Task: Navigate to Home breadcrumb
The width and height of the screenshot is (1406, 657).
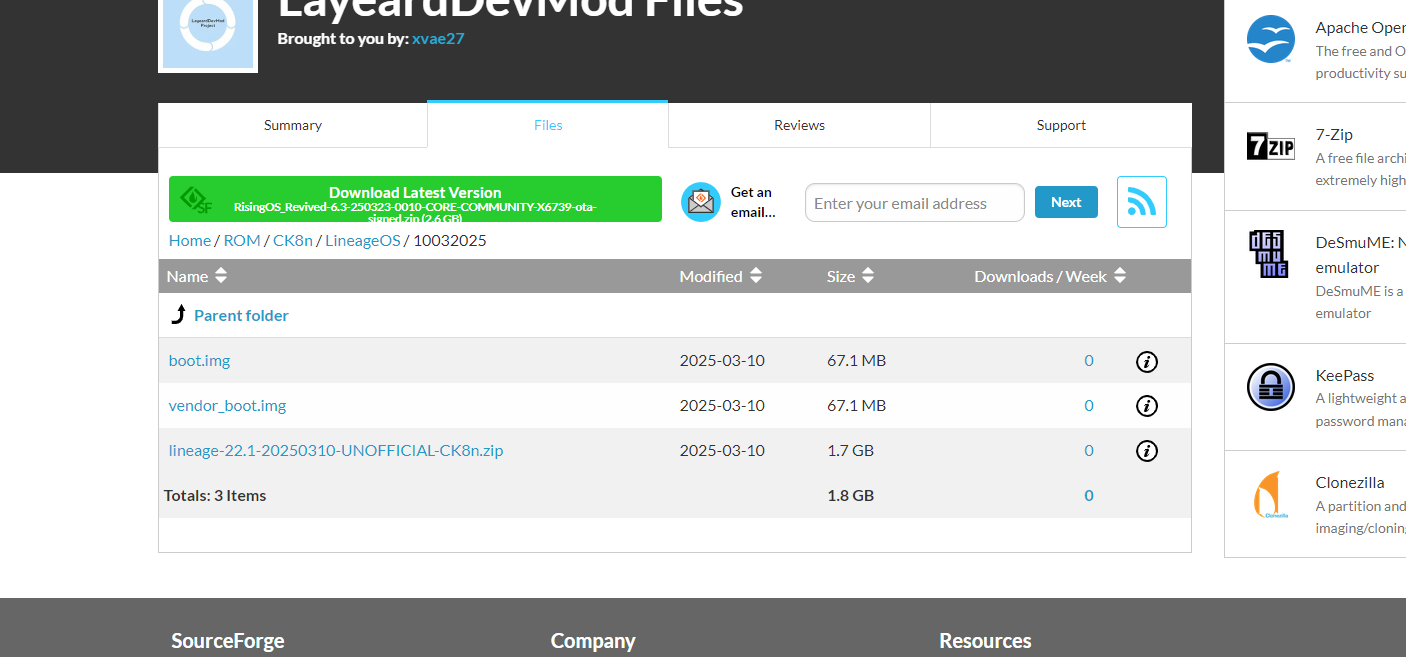Action: [190, 240]
